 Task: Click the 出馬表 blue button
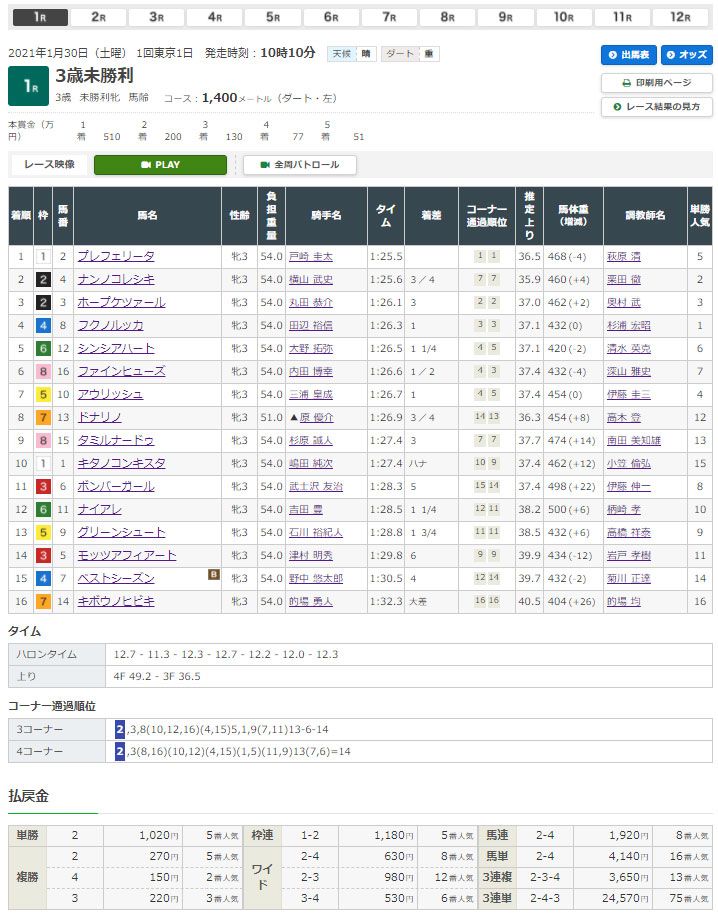pyautogui.click(x=628, y=55)
